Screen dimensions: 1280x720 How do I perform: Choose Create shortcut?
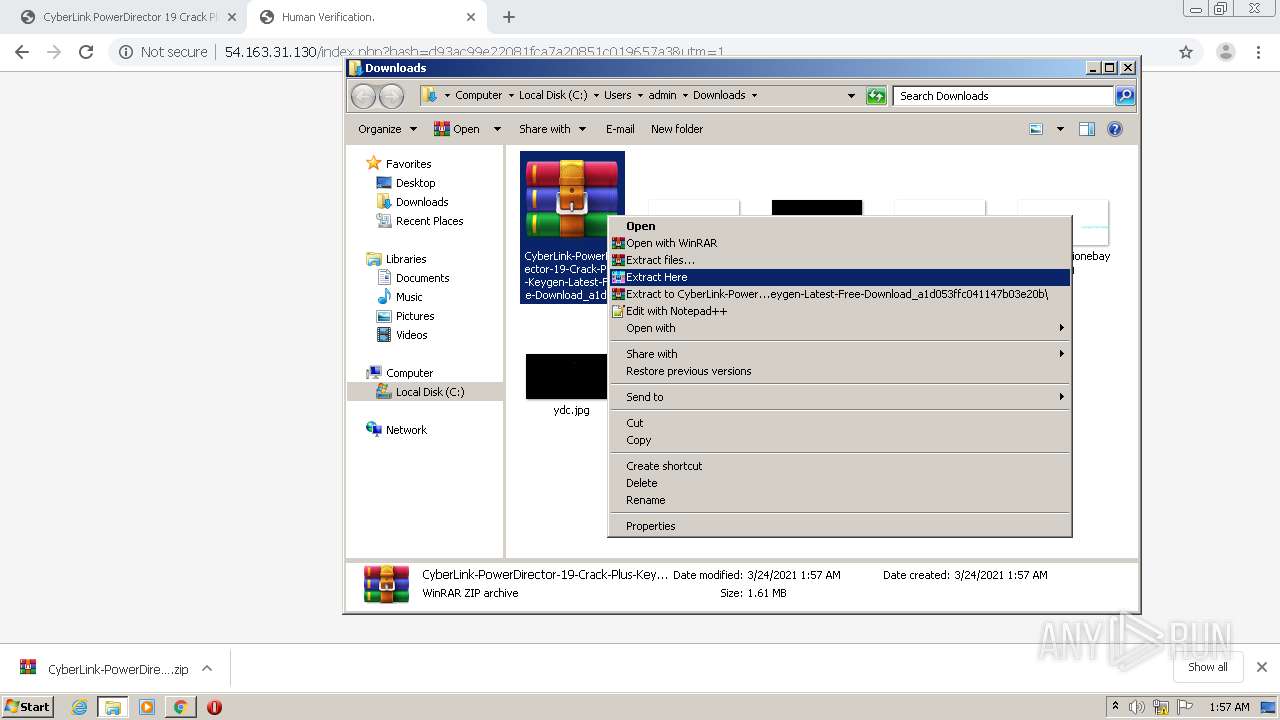point(840,466)
